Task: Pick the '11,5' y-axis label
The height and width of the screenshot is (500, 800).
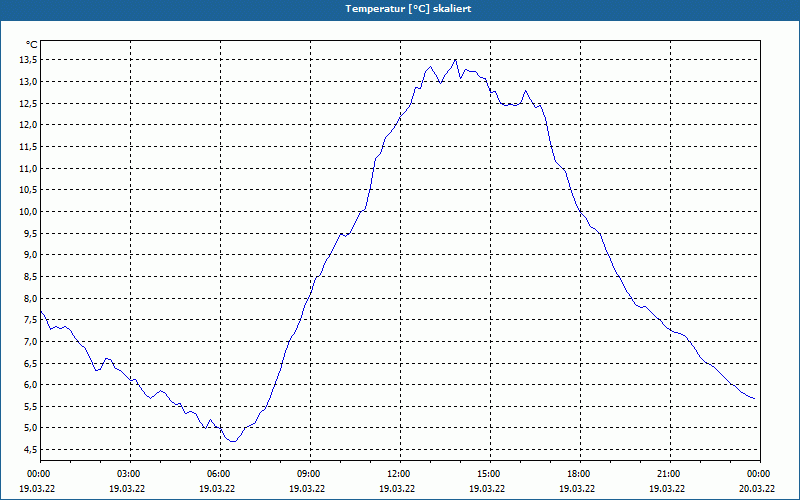Action: click(x=29, y=147)
